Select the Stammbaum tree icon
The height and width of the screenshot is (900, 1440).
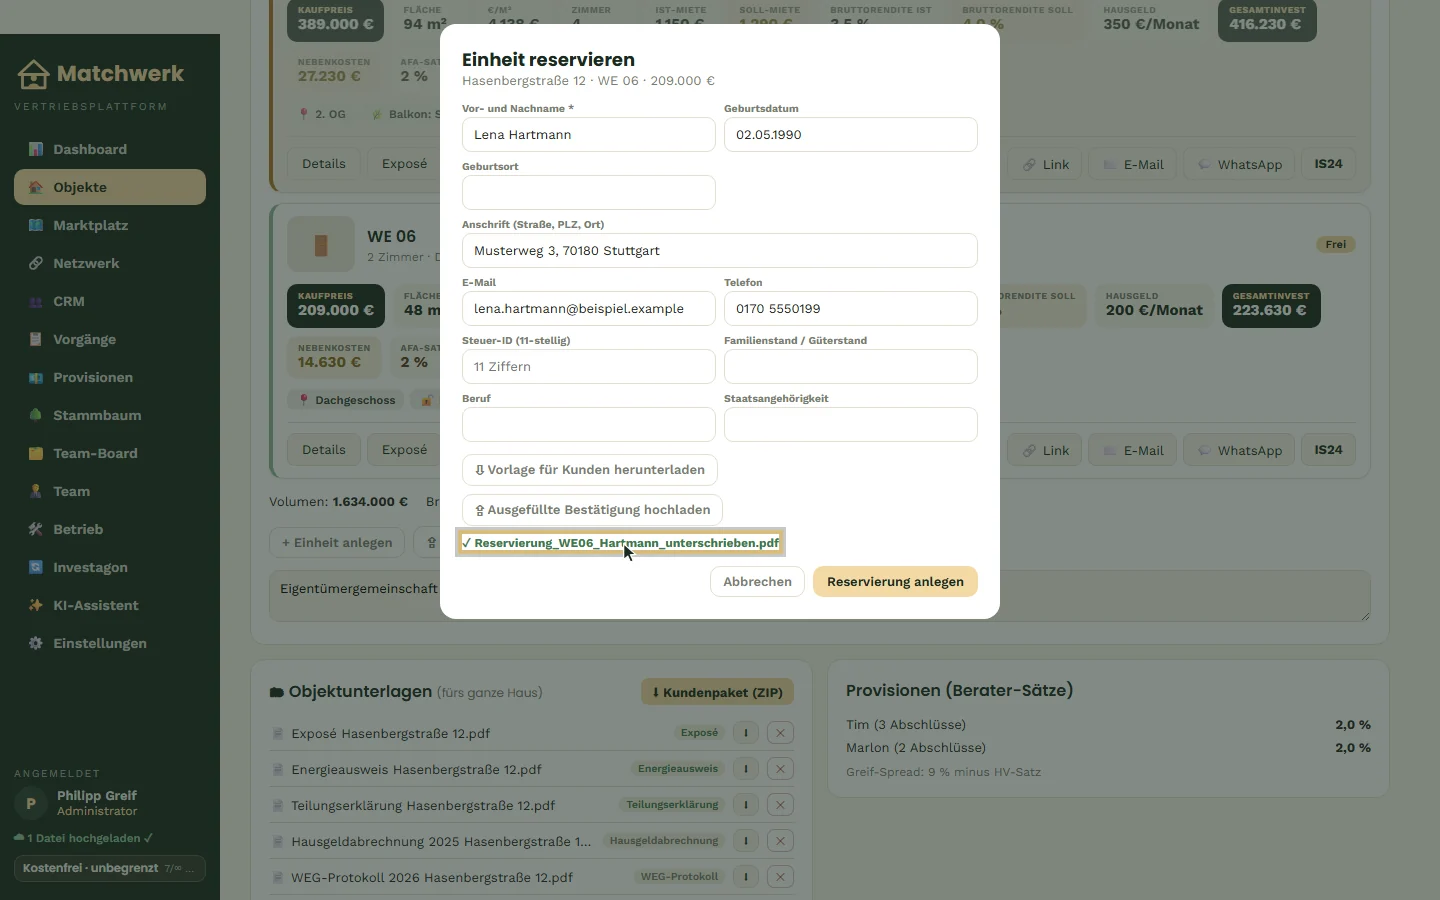coord(36,415)
